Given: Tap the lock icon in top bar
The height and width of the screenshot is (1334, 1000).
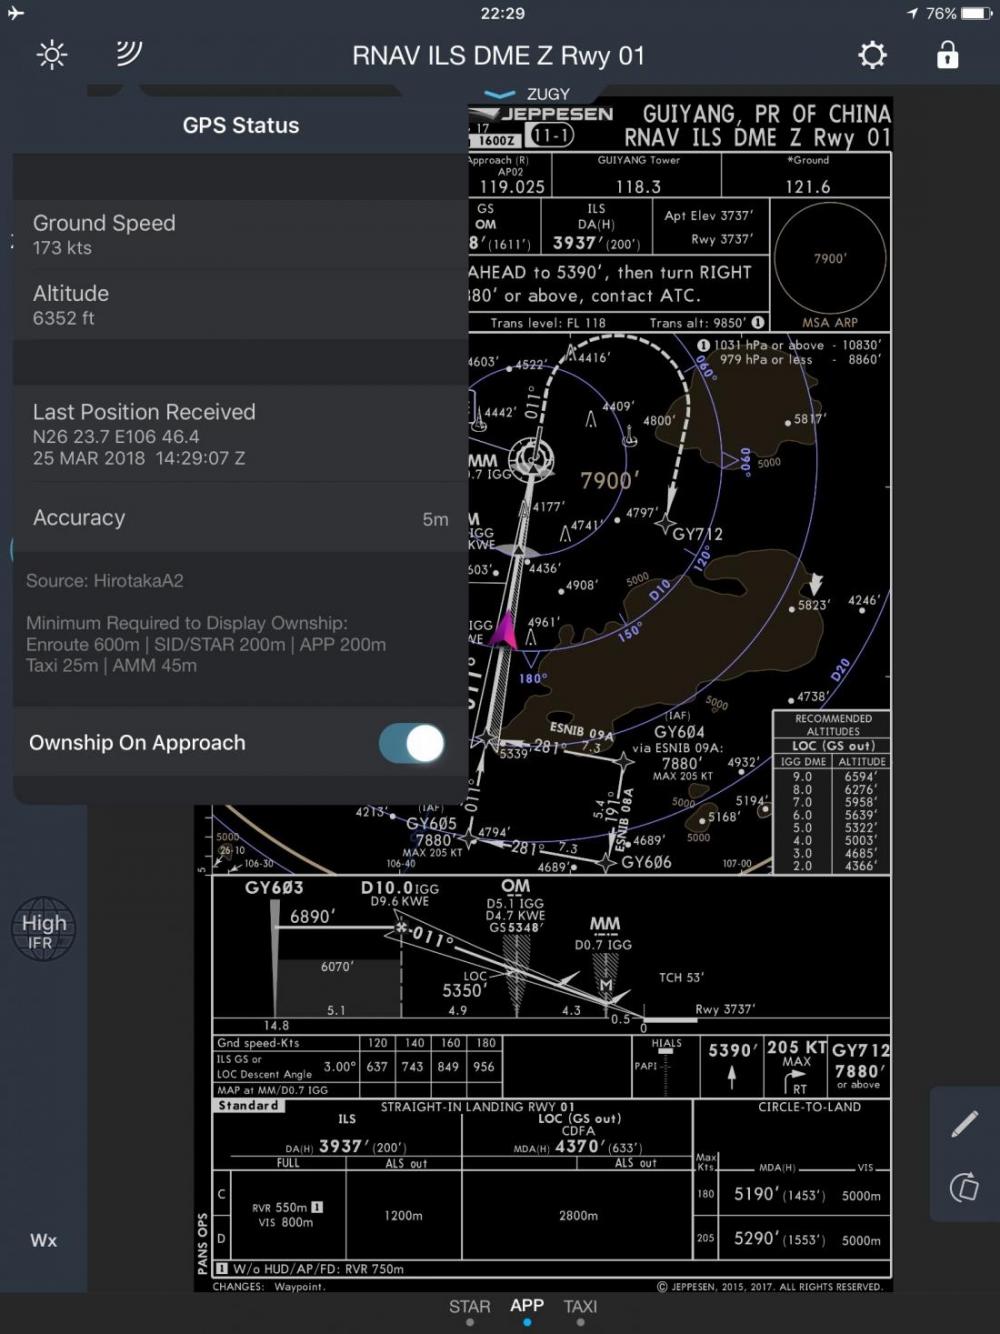Looking at the screenshot, I should pyautogui.click(x=947, y=54).
